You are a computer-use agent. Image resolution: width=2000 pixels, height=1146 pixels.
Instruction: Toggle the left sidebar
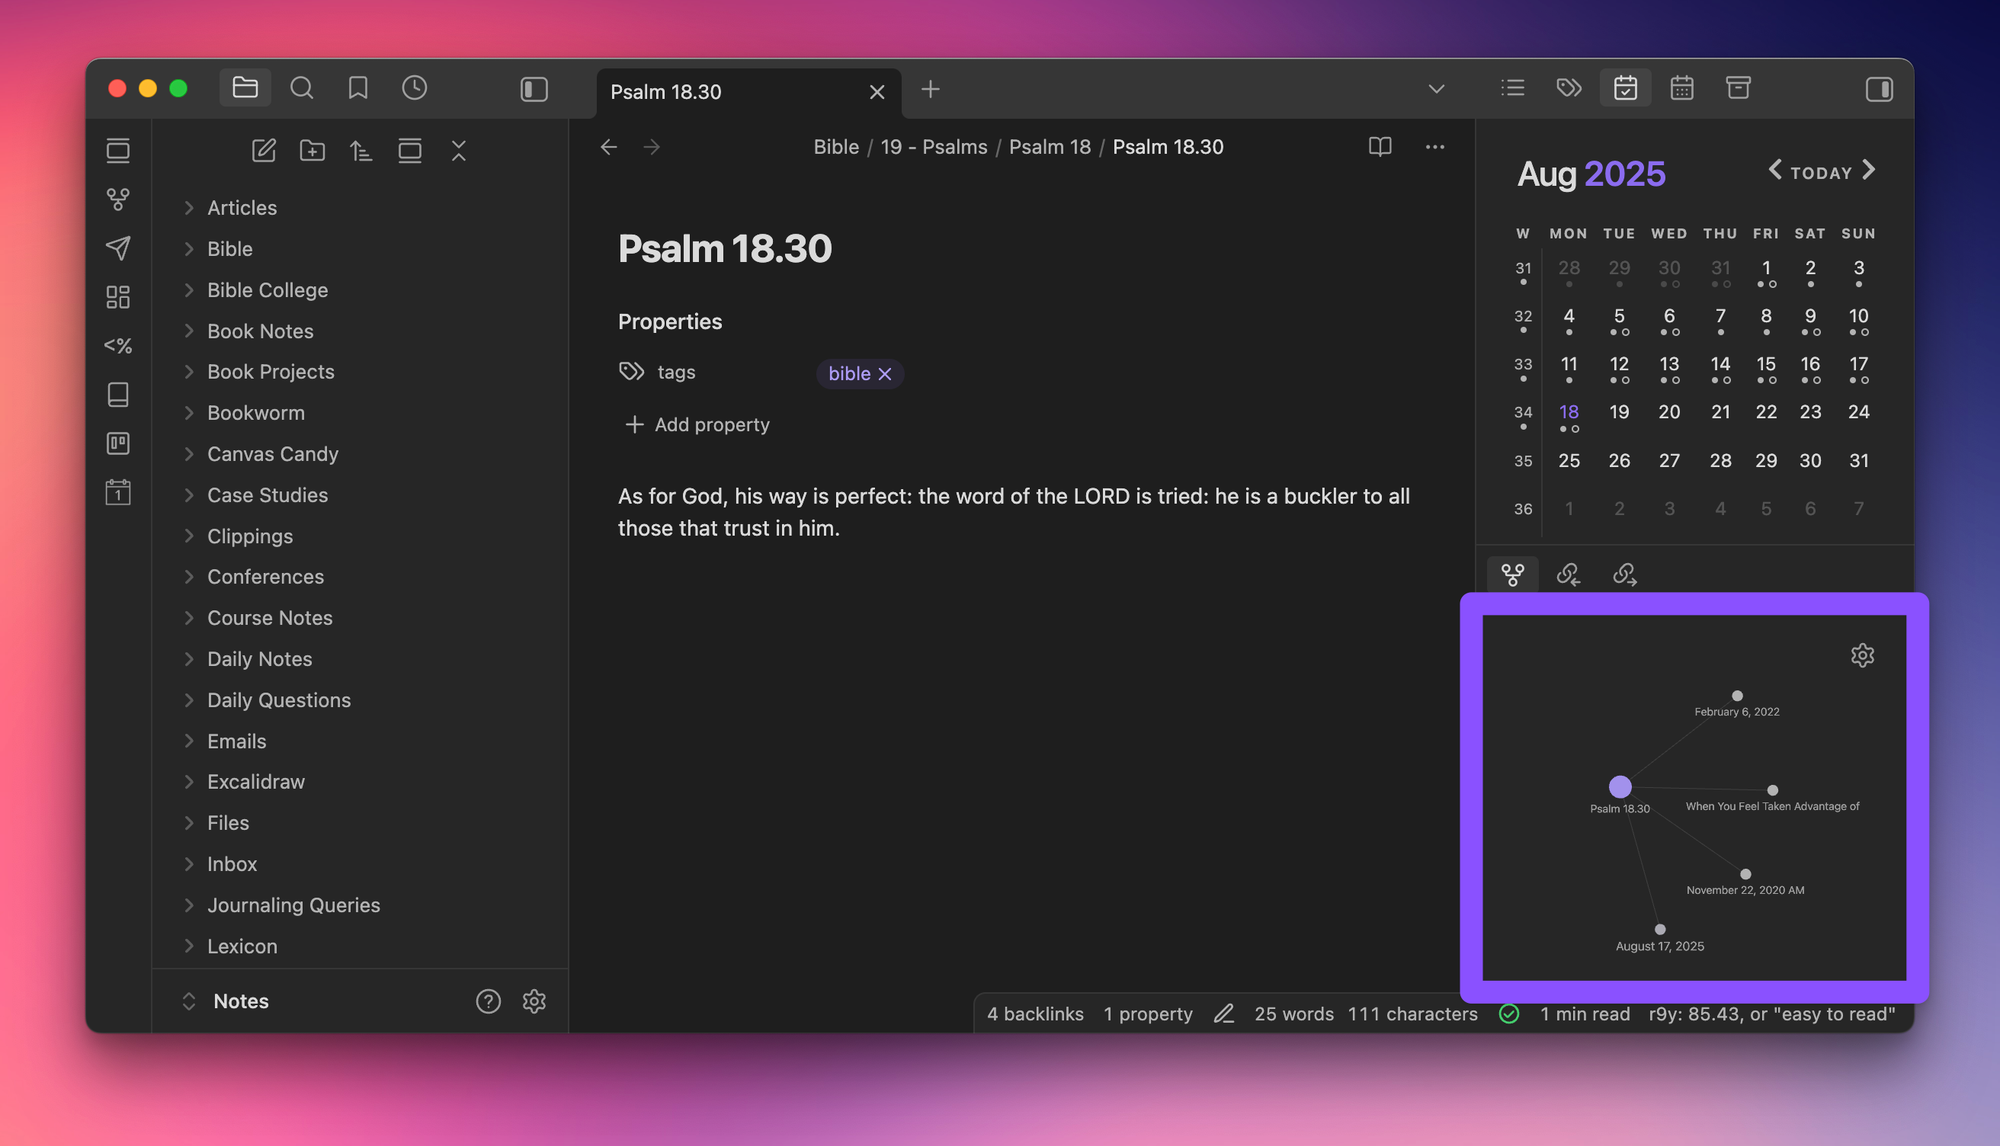(534, 89)
